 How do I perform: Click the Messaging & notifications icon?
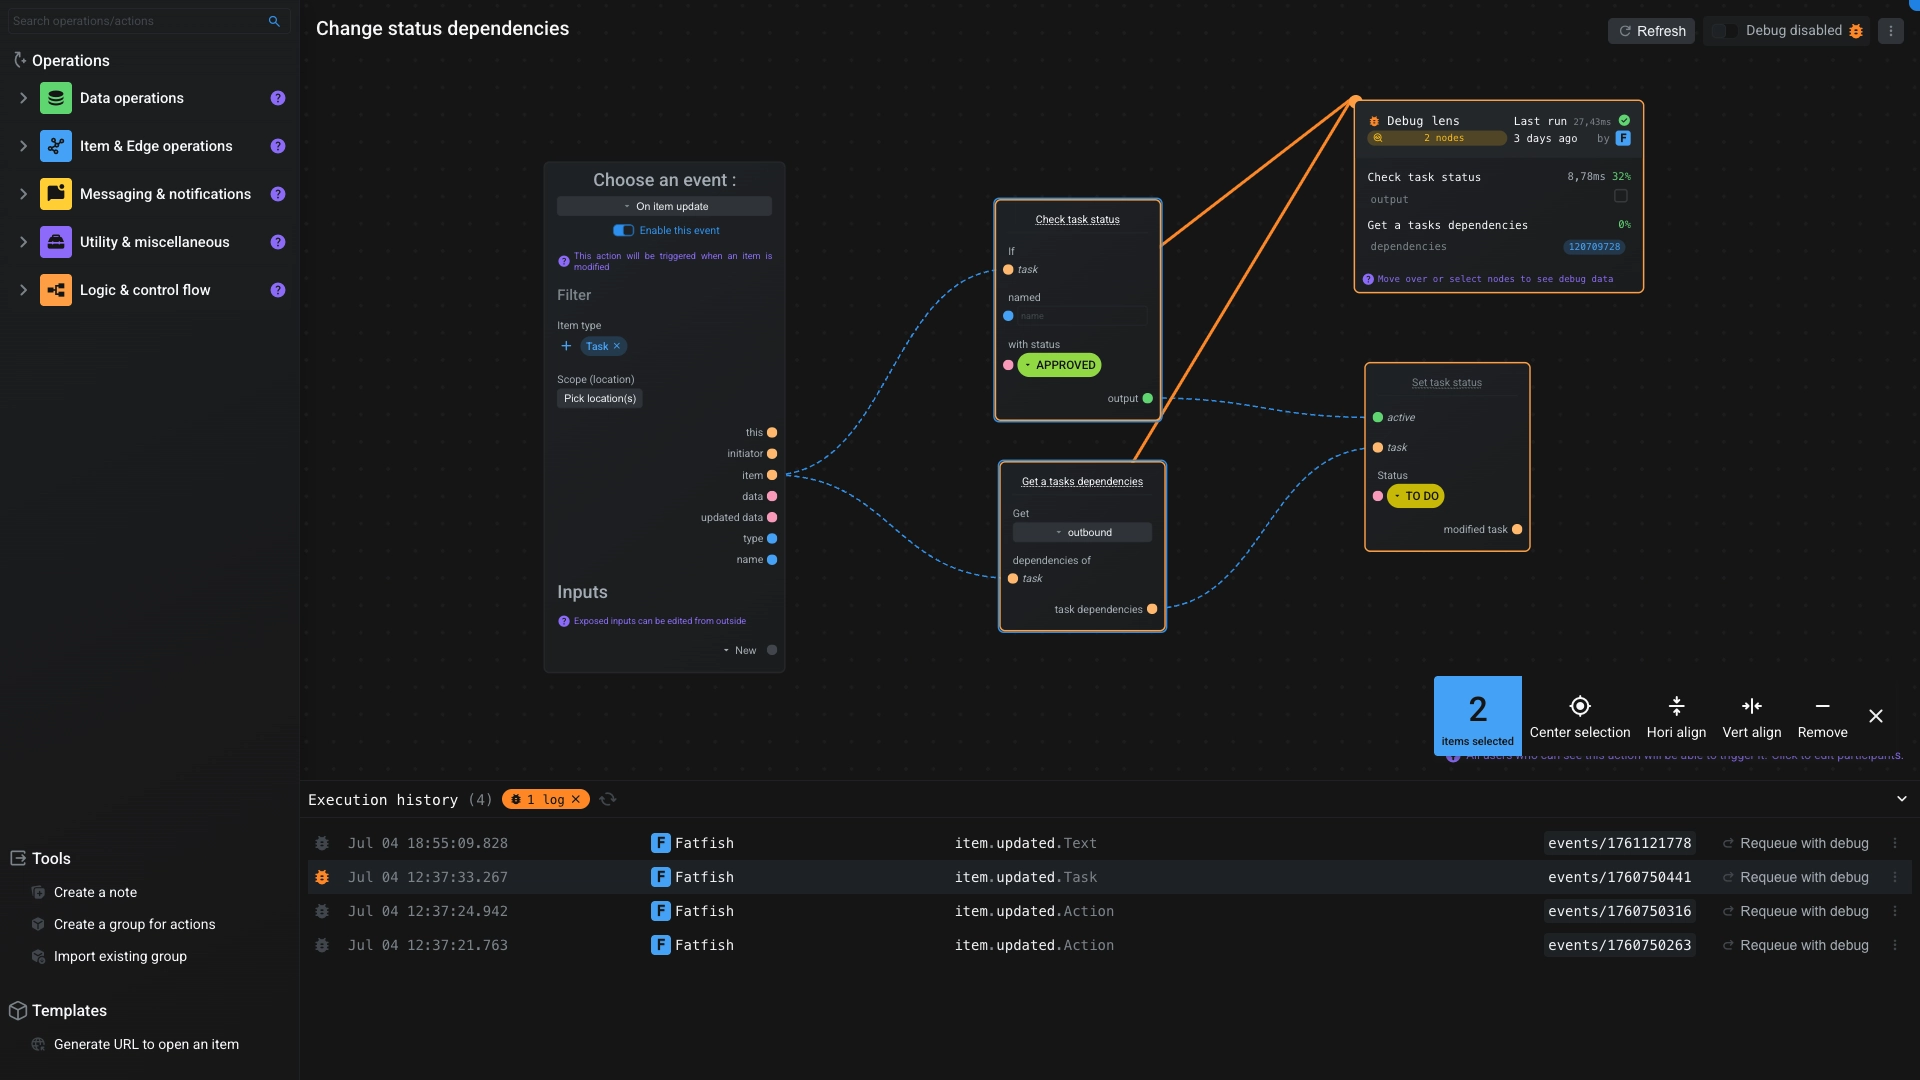pyautogui.click(x=56, y=194)
